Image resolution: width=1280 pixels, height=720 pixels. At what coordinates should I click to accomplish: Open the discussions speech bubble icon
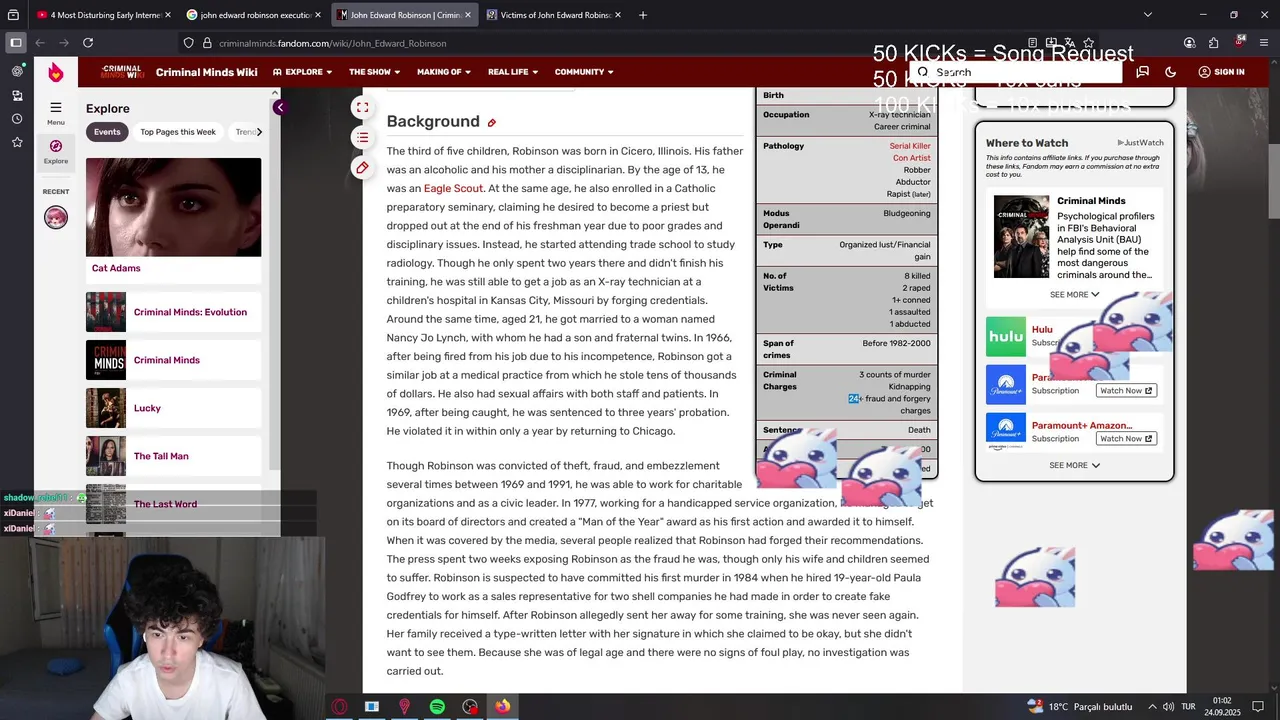pyautogui.click(x=1142, y=72)
